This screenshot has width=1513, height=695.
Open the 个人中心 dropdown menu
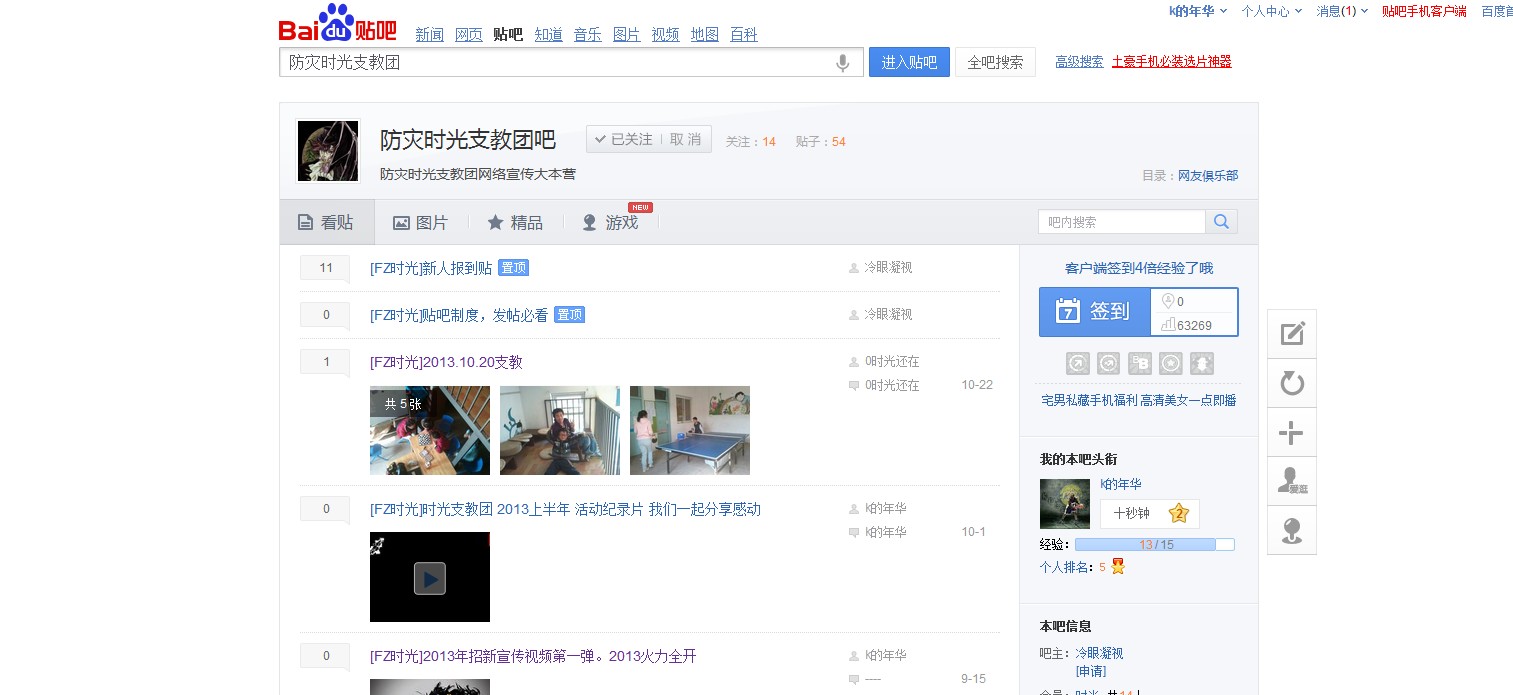1271,11
